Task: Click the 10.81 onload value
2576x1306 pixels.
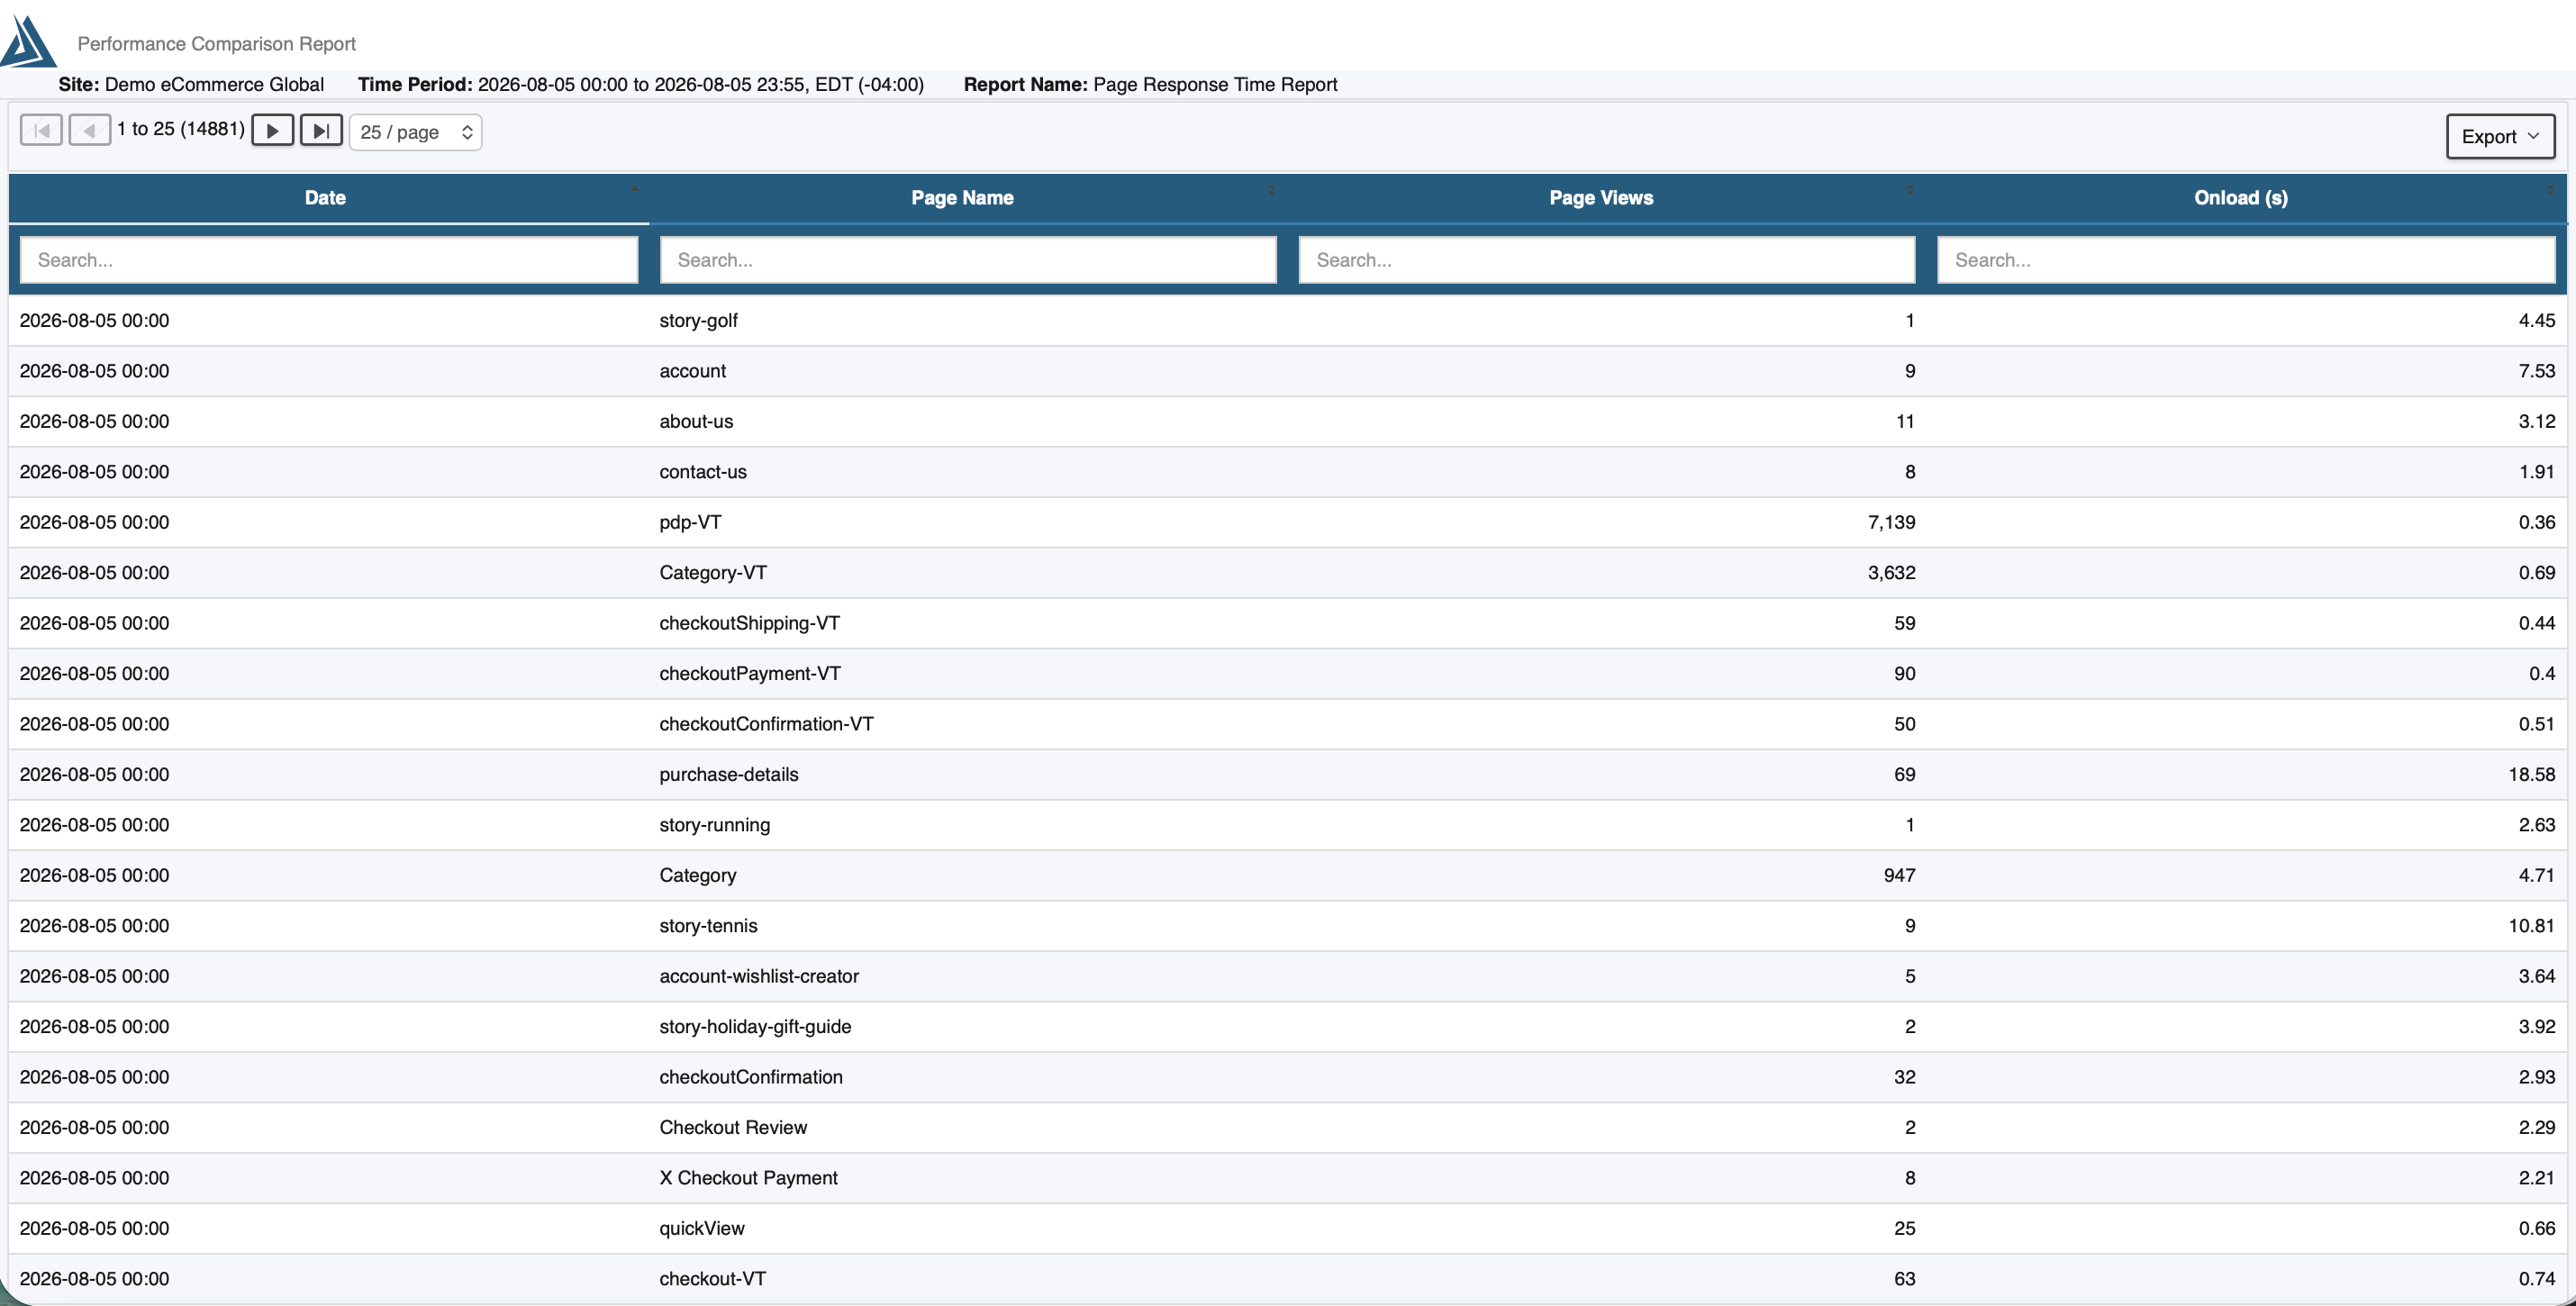Action: pos(2531,926)
